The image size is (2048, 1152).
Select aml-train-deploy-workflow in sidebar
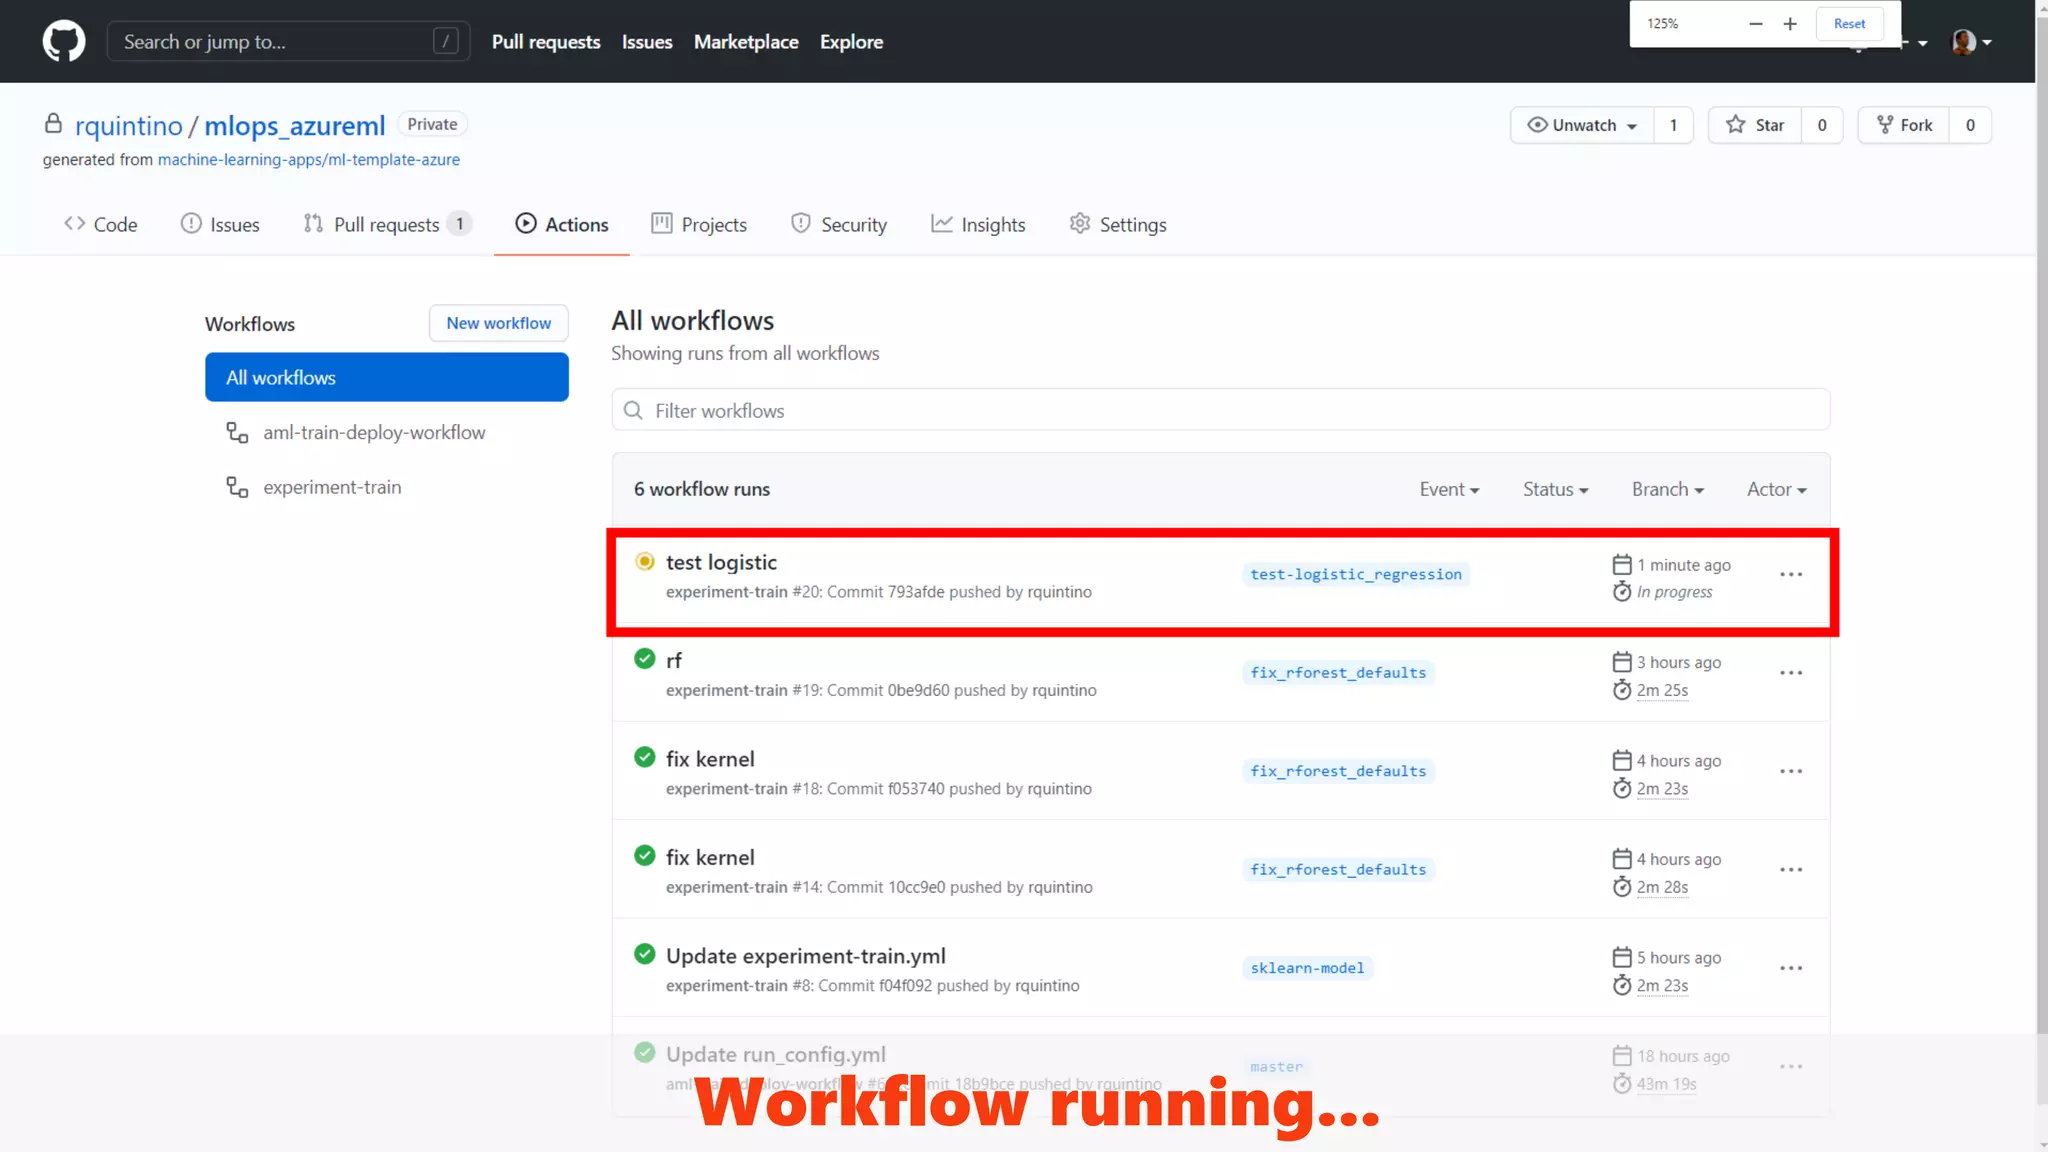point(374,433)
